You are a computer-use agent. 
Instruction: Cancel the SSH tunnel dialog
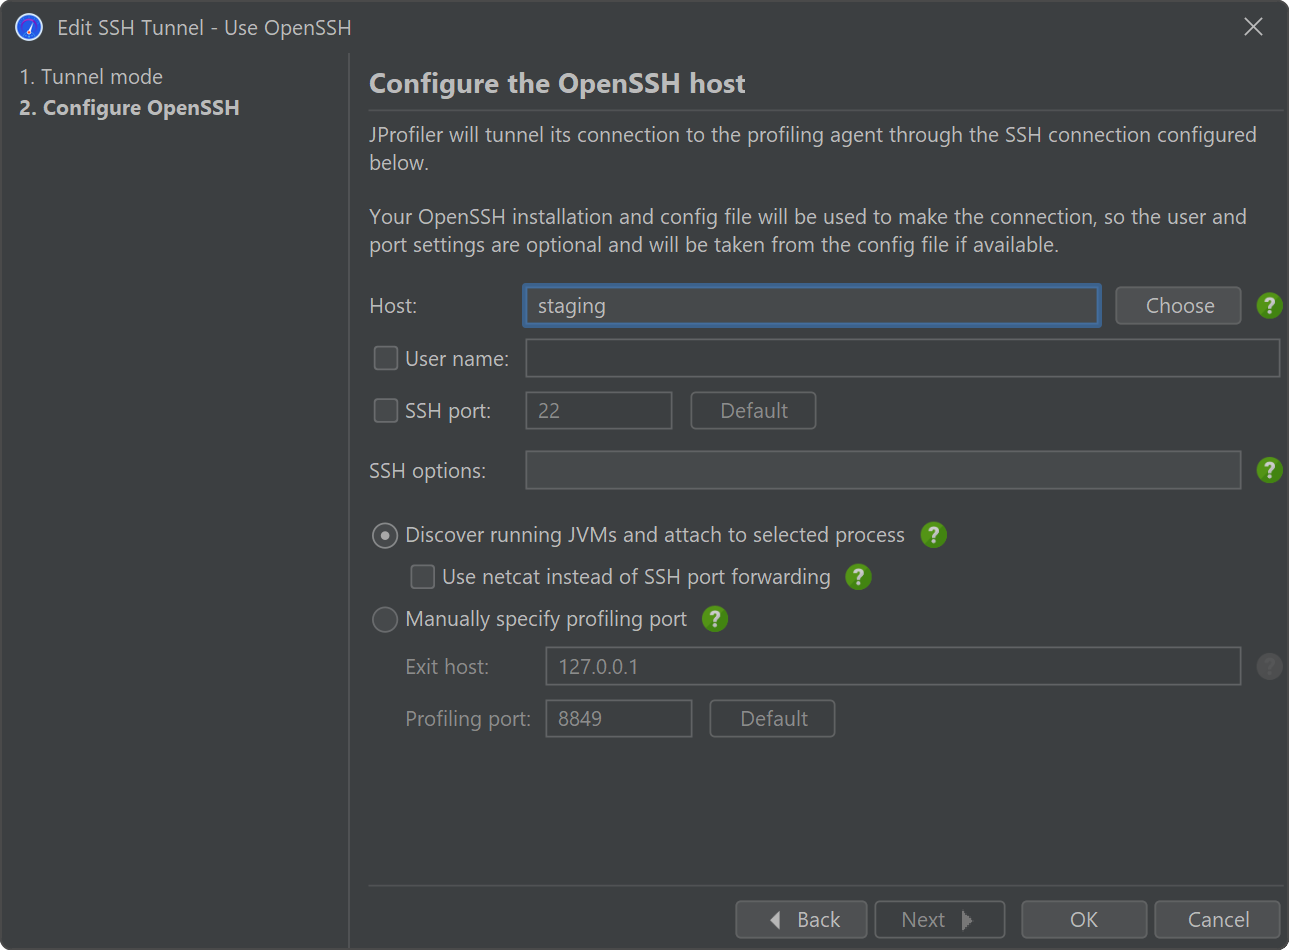point(1217,919)
